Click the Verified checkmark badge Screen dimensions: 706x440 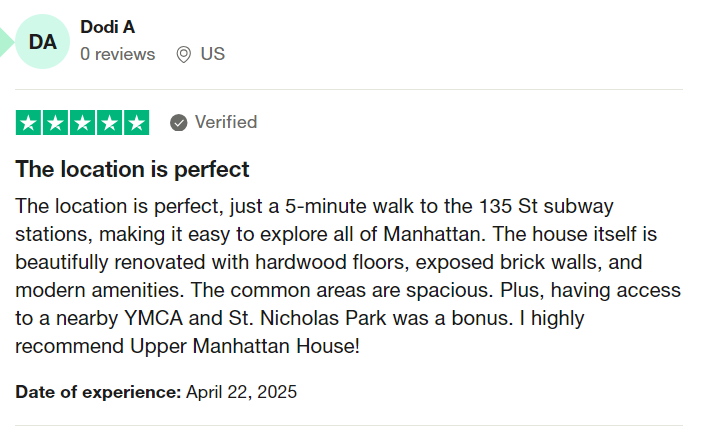178,122
